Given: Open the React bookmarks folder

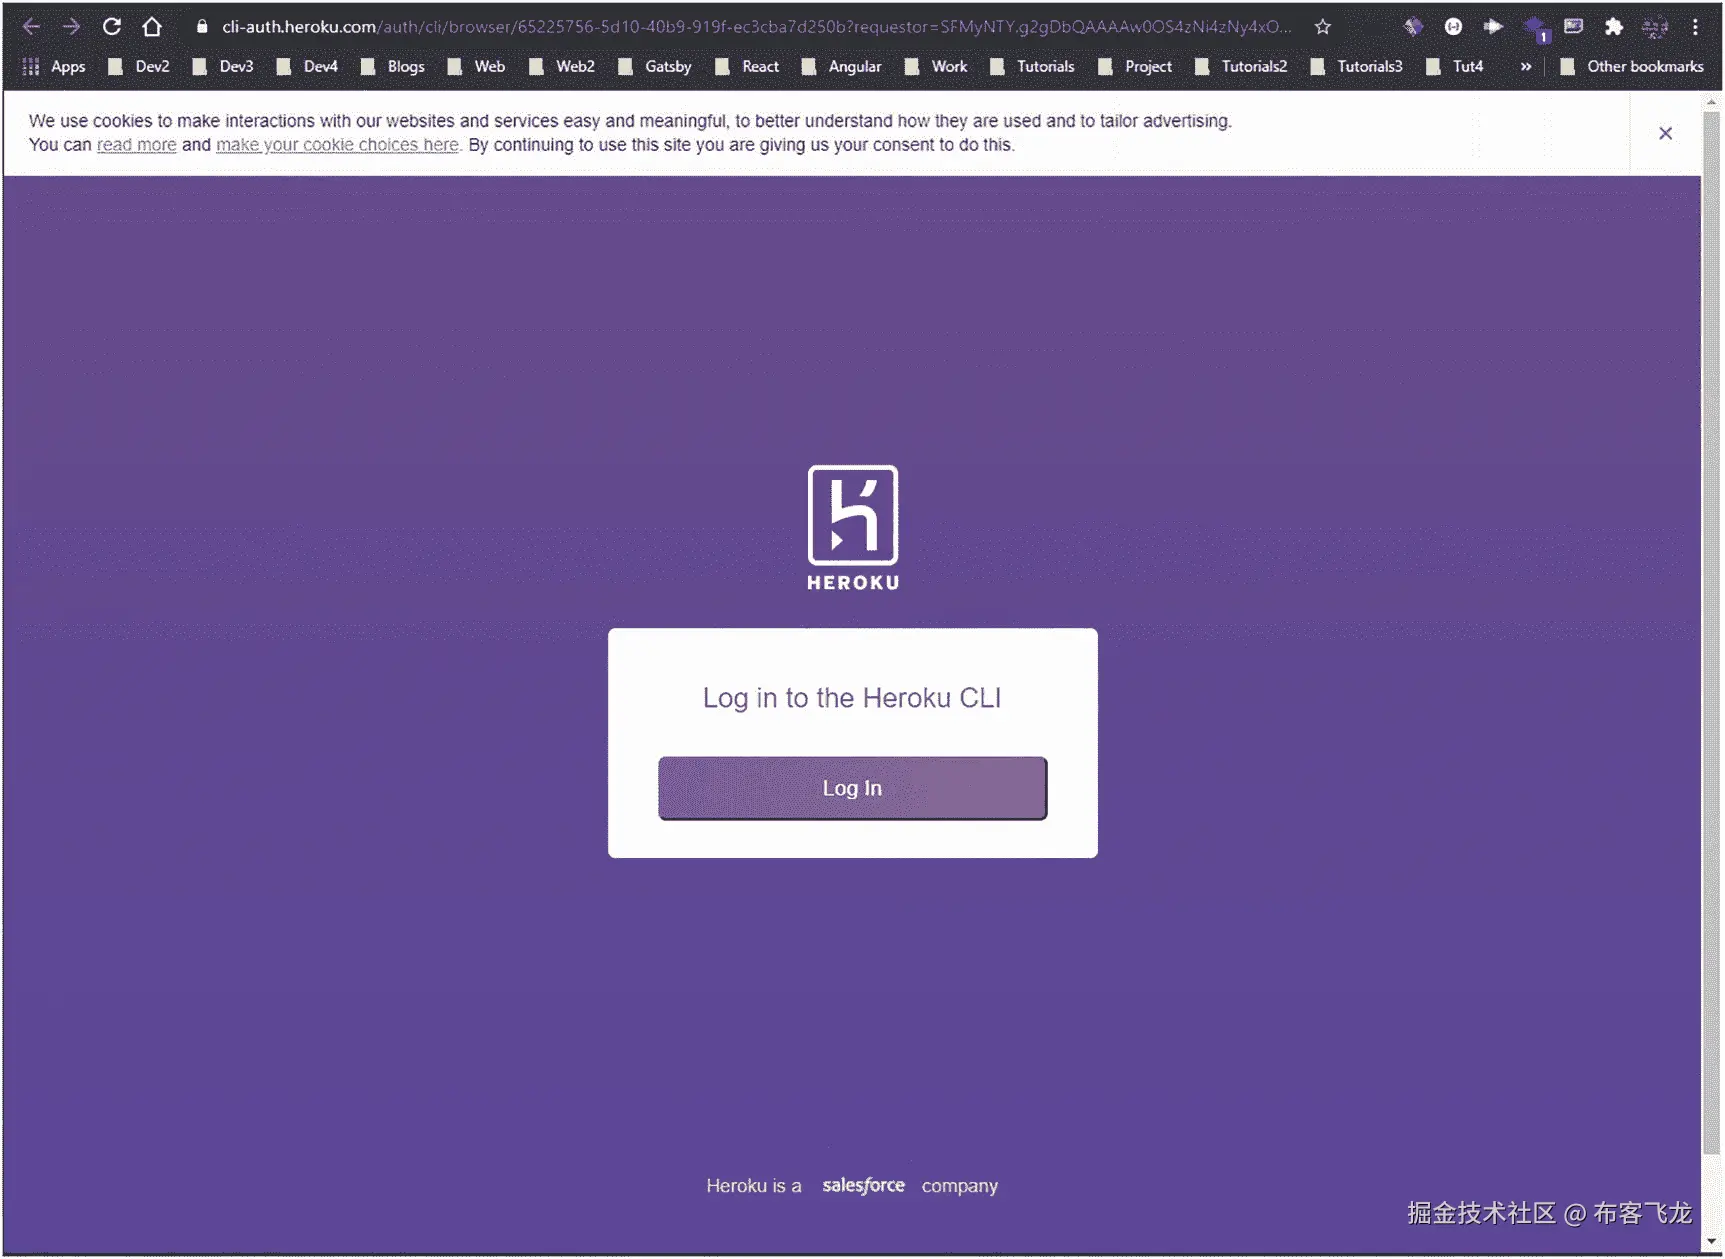Looking at the screenshot, I should point(747,67).
